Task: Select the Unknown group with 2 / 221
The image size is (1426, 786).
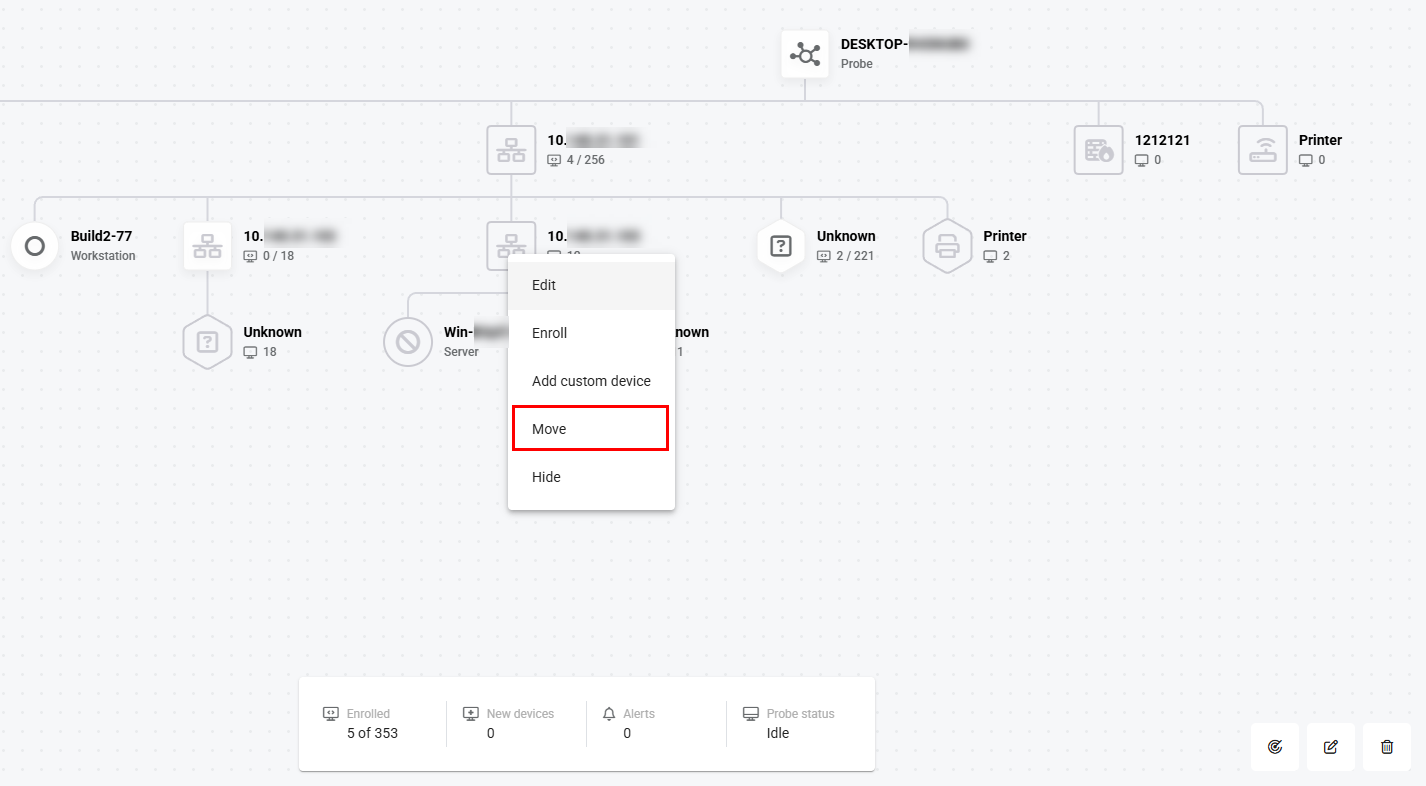Action: point(781,246)
